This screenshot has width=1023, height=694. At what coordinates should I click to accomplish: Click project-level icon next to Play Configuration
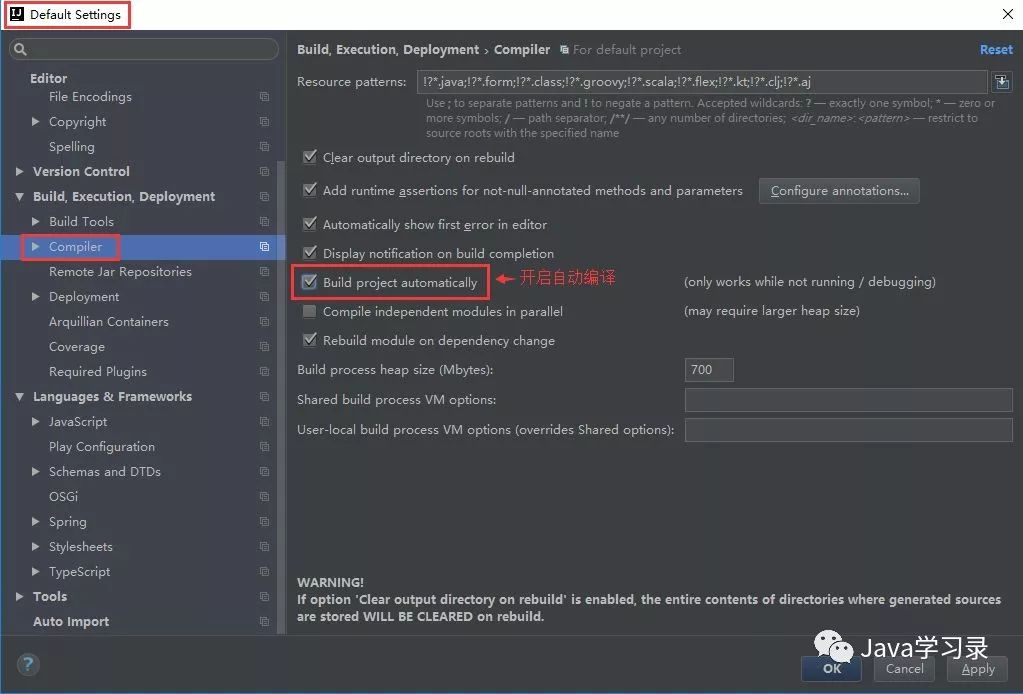click(x=264, y=447)
